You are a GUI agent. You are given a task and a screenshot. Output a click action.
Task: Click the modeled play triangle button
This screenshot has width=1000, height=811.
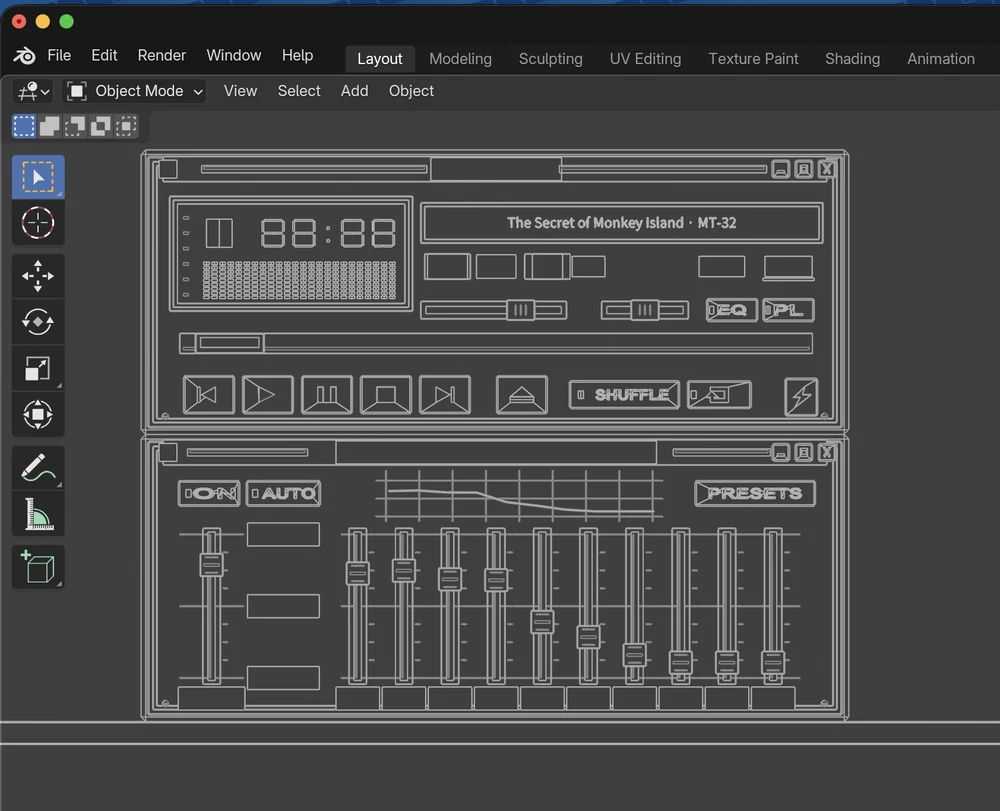267,395
